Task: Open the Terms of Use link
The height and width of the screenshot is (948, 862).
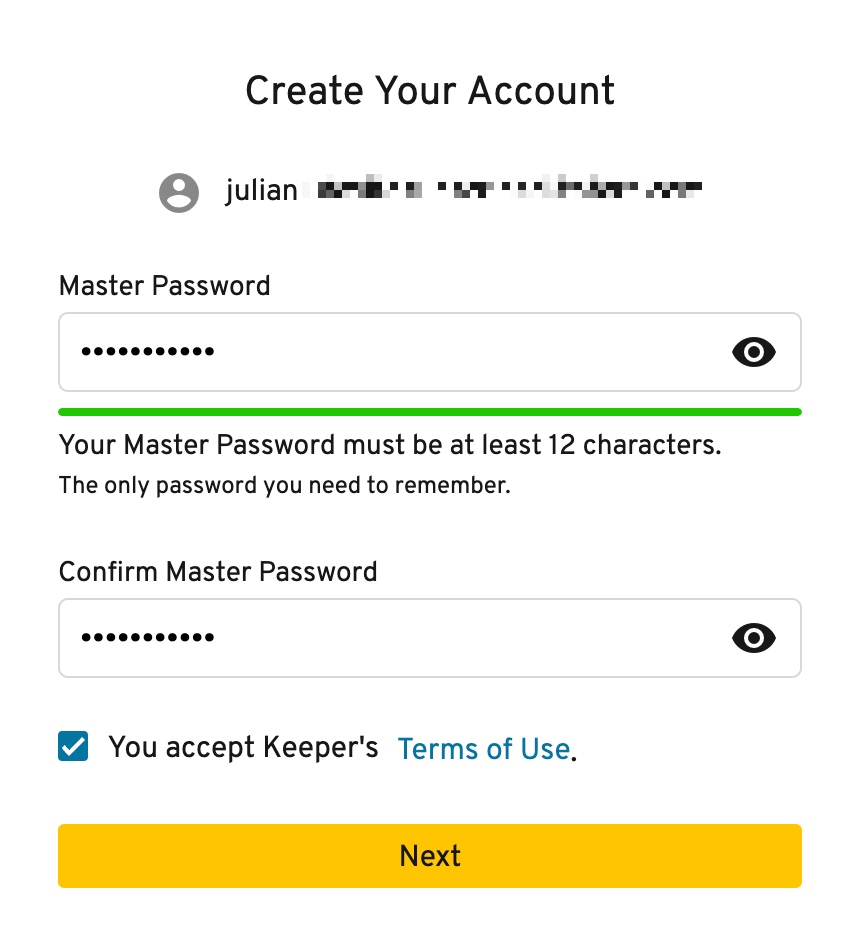Action: 484,748
